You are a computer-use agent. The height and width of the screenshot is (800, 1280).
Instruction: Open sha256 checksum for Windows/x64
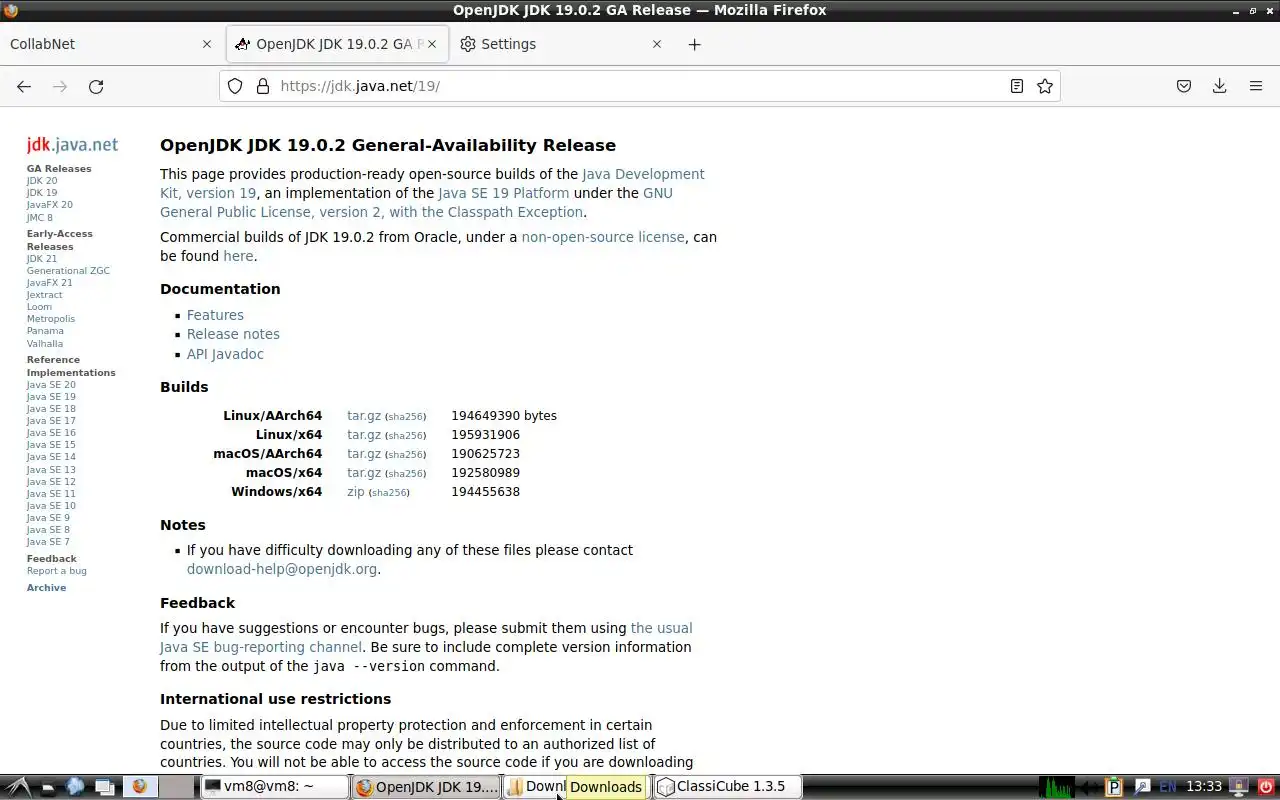click(x=389, y=493)
